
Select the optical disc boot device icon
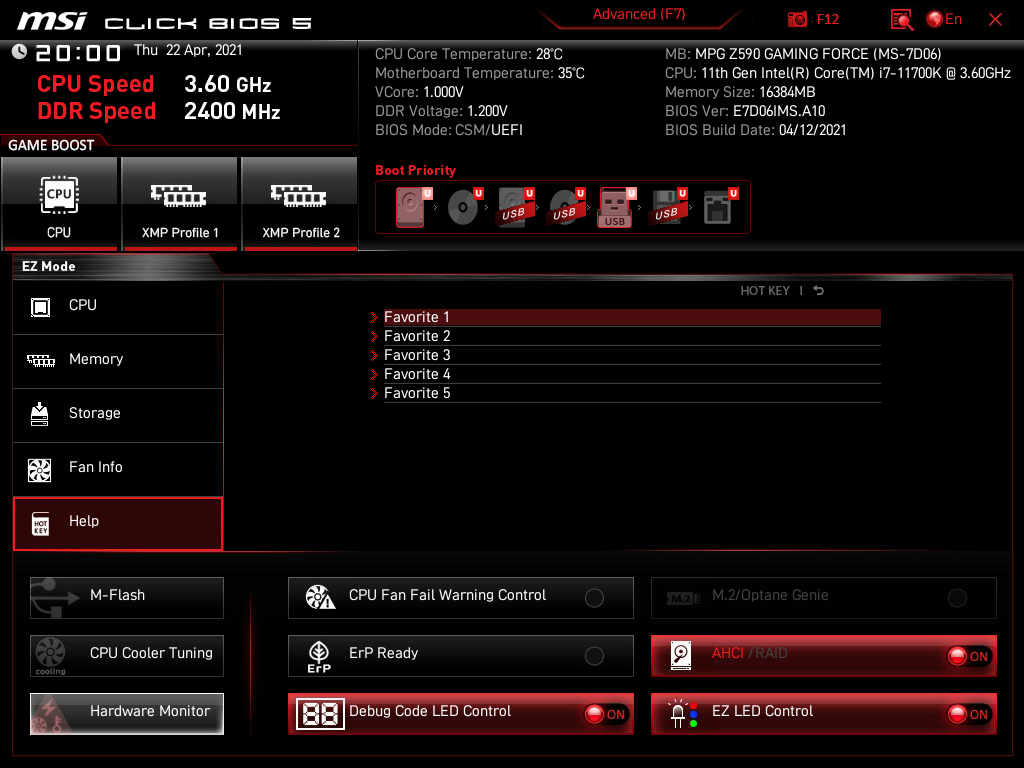464,207
